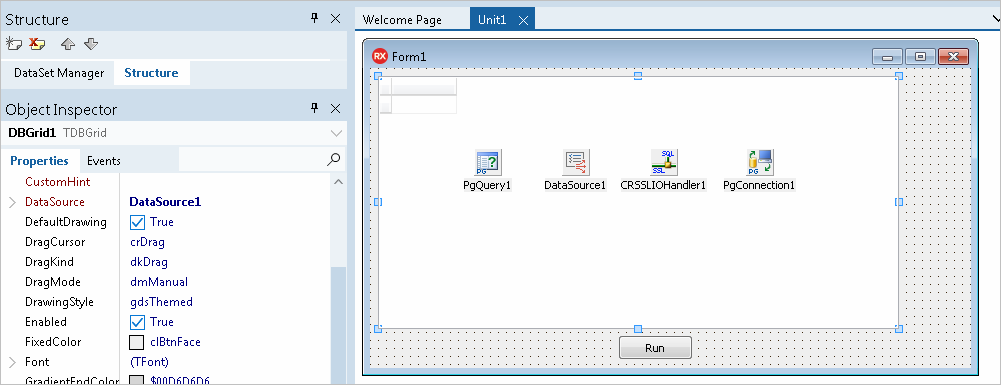Click the search magnifier in Object Inspector
Screen dimensions: 1001x385
click(333, 160)
